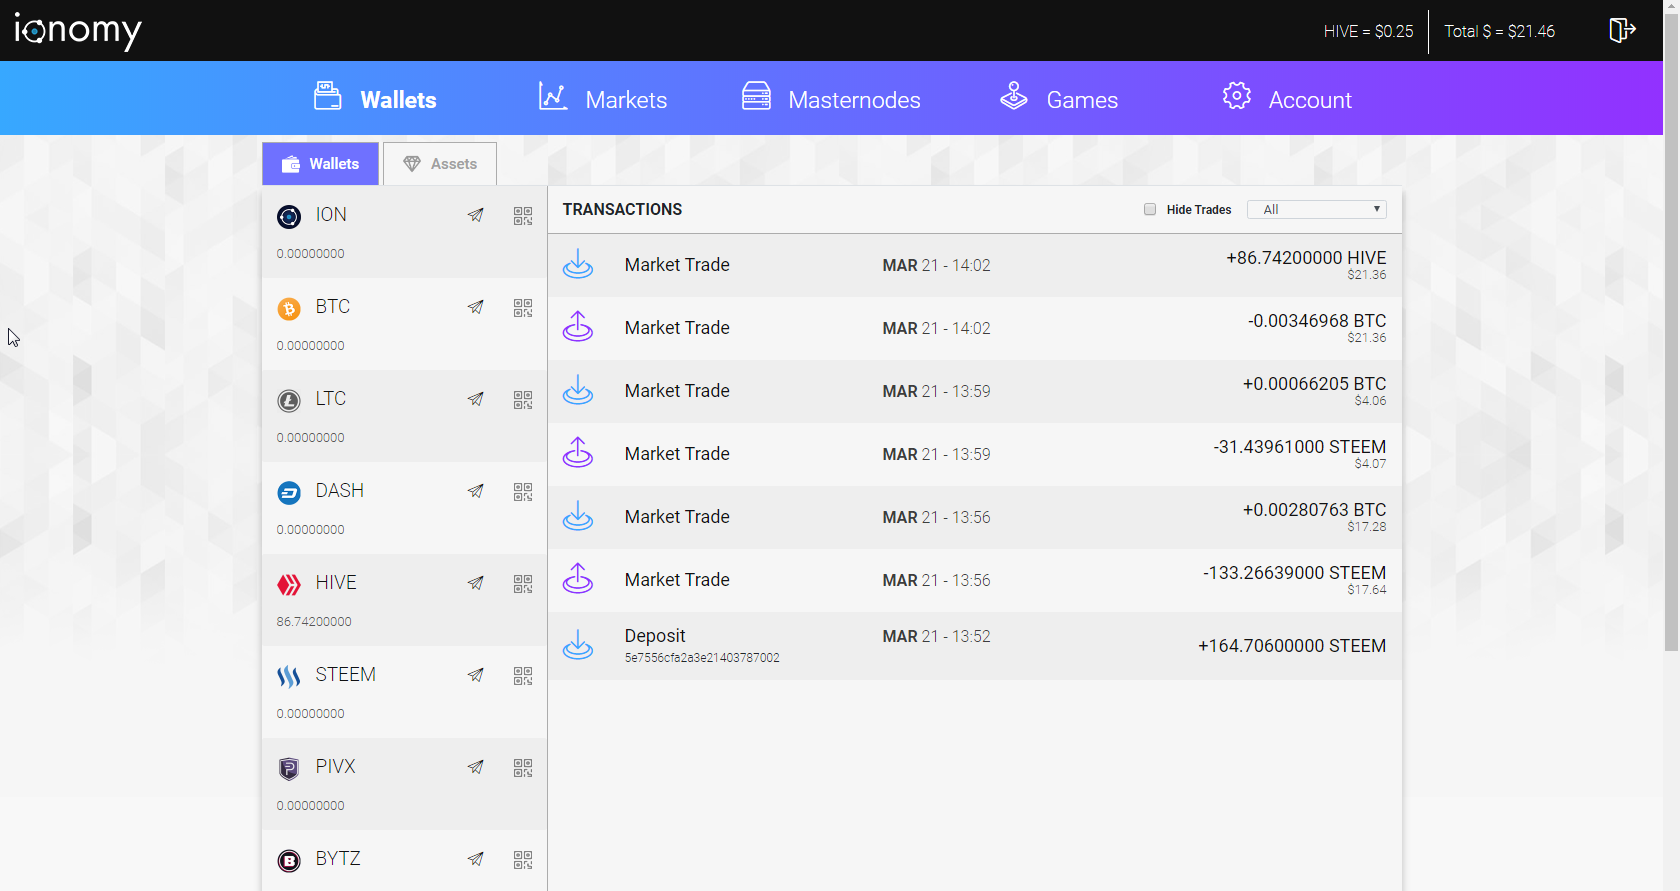
Task: Open Account settings
Action: pyautogui.click(x=1287, y=98)
